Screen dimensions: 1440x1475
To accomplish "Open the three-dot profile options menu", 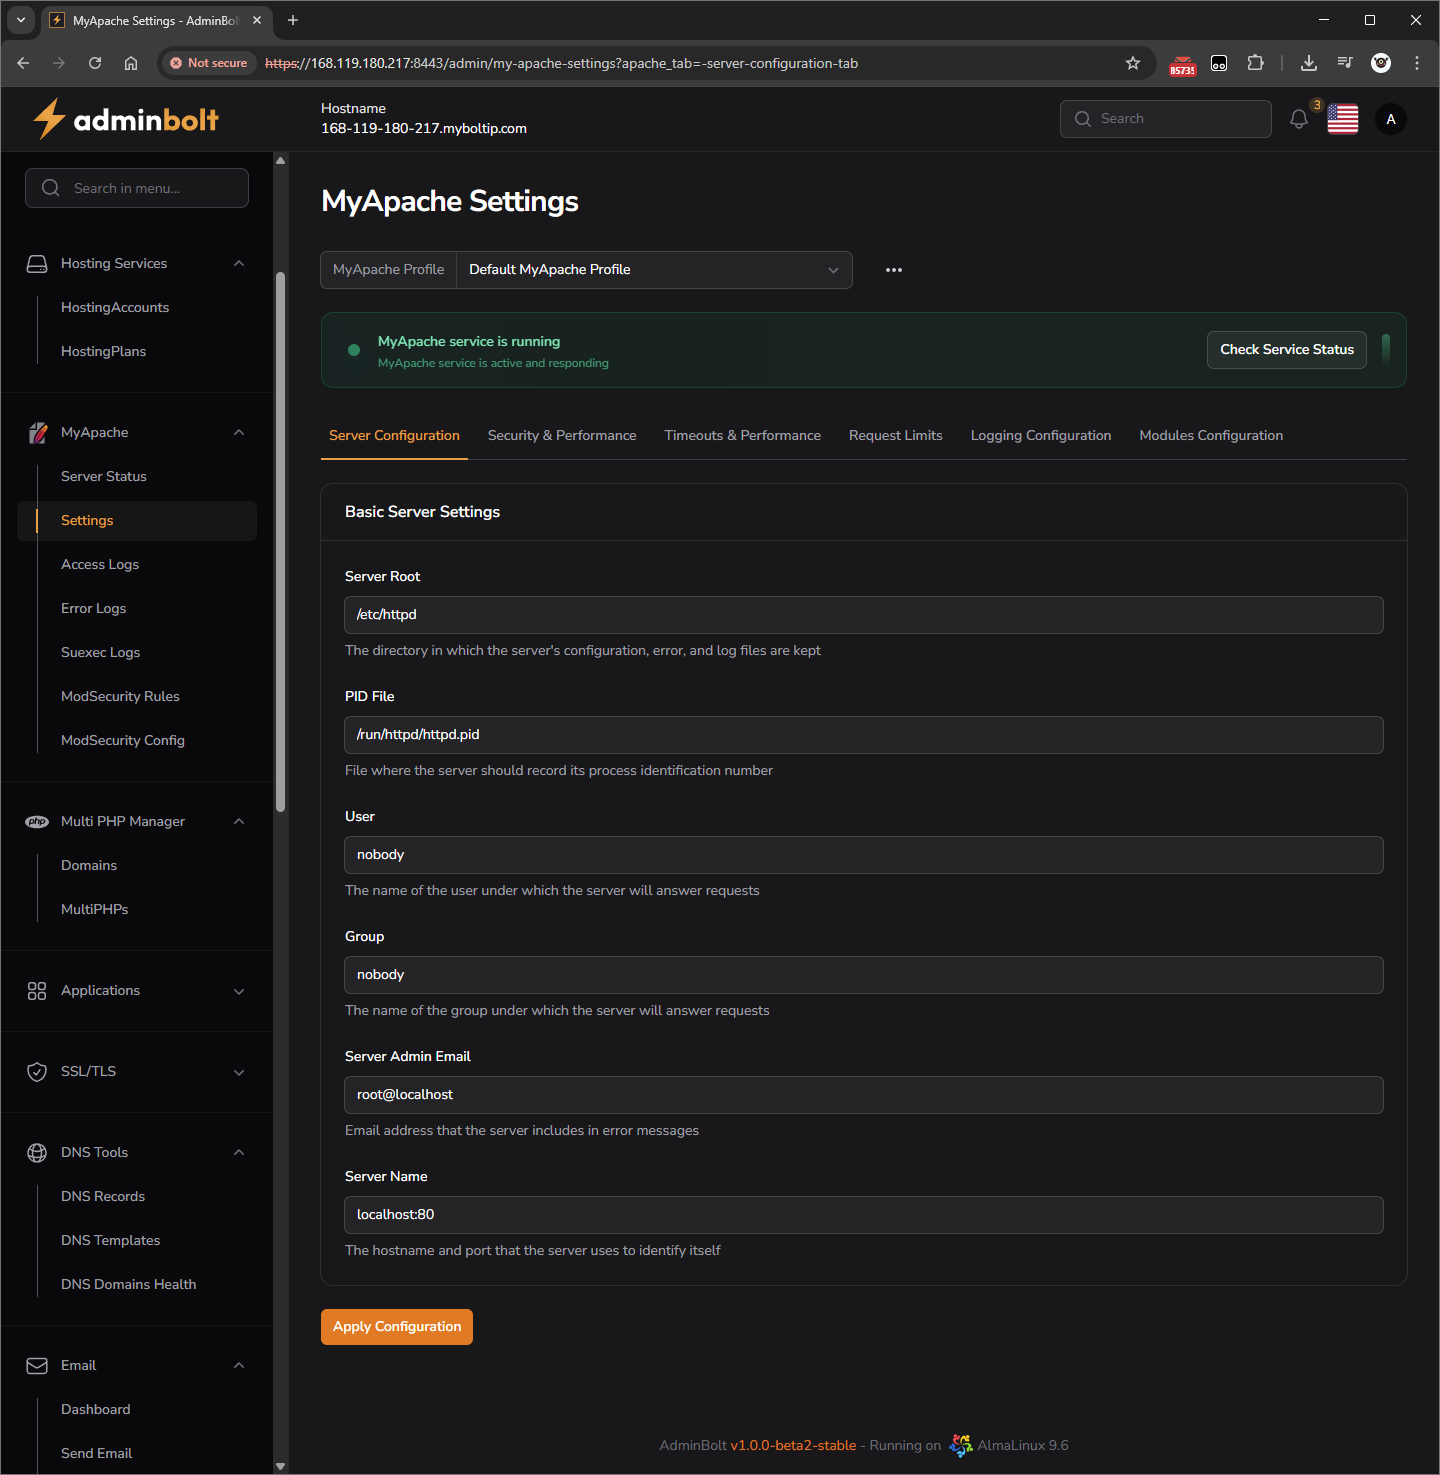I will (893, 270).
